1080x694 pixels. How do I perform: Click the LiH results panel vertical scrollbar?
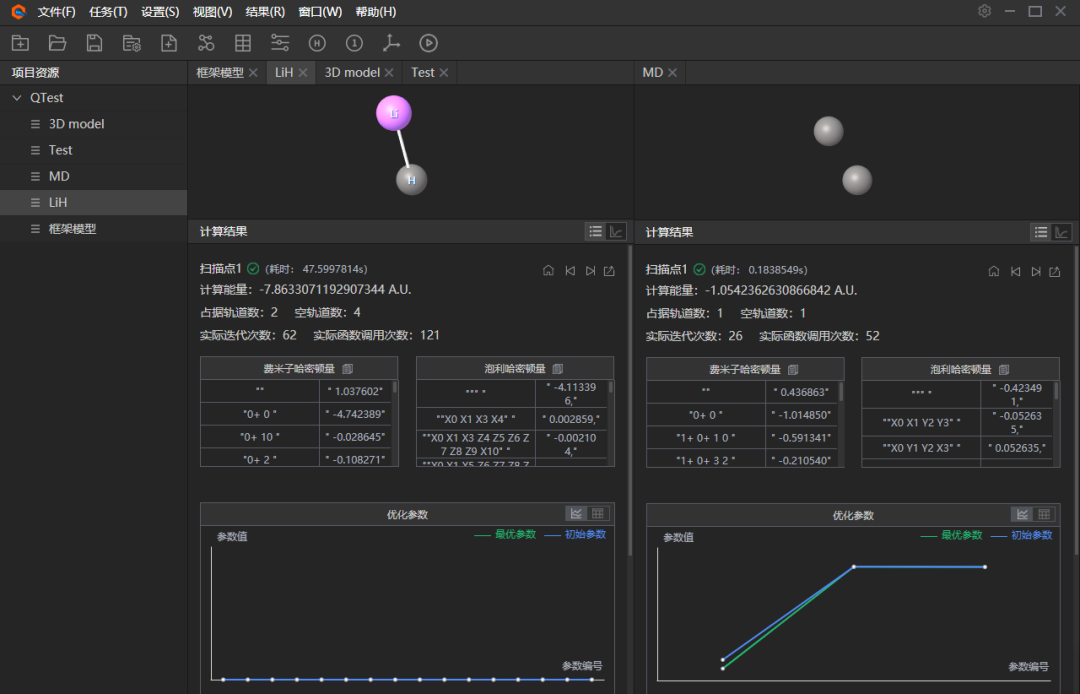(630, 399)
